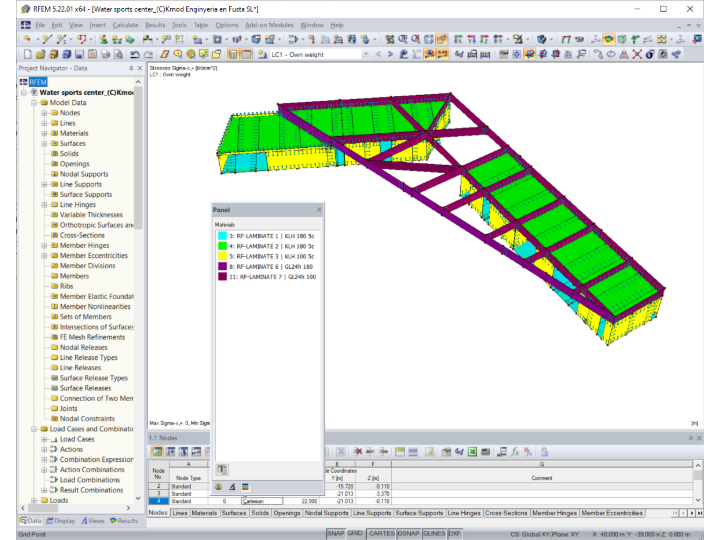Open the LC1 - Own weight load case dropdown

tap(366, 54)
